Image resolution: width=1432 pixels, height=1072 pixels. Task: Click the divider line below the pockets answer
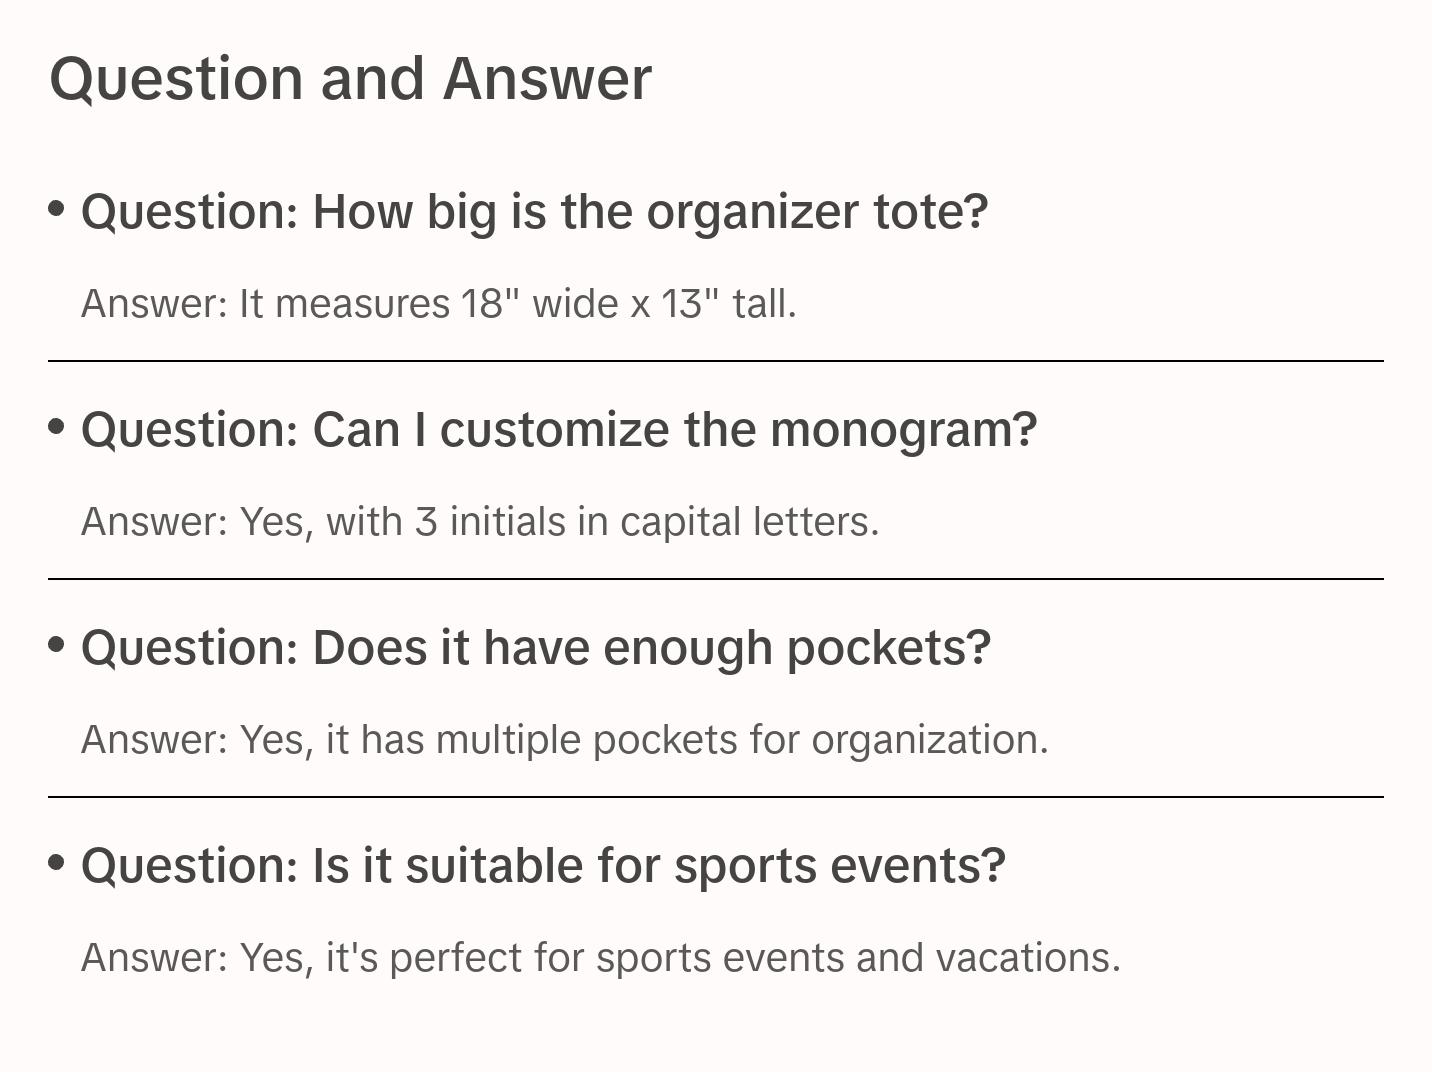click(715, 797)
